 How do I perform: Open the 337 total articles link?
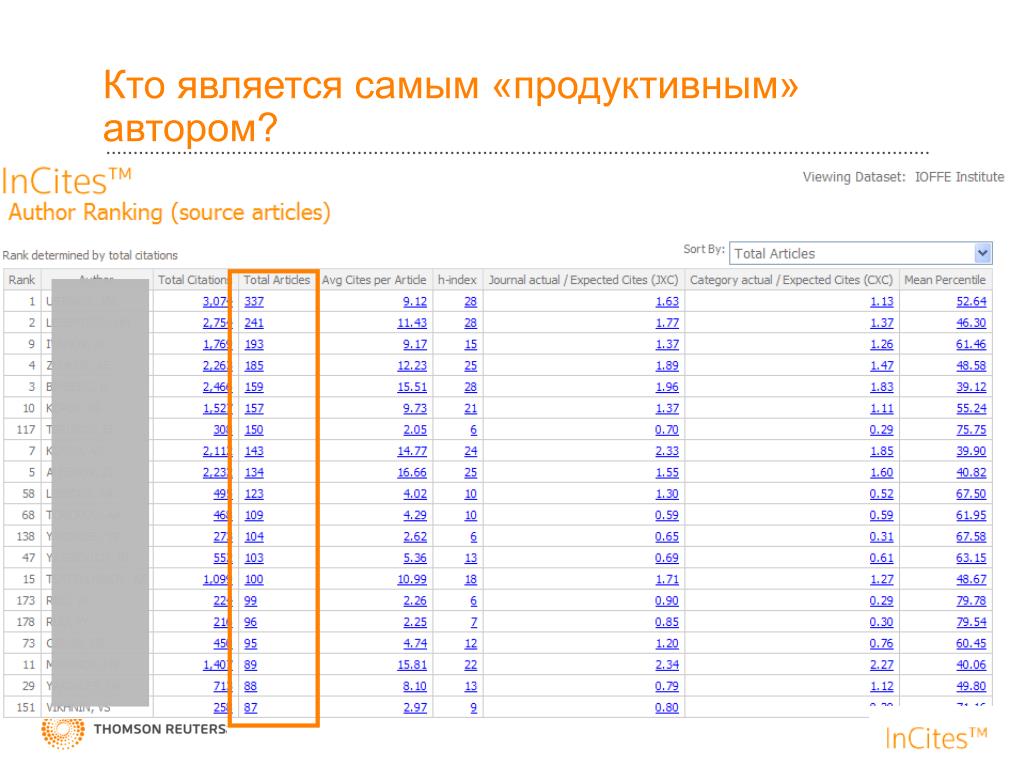coord(254,302)
